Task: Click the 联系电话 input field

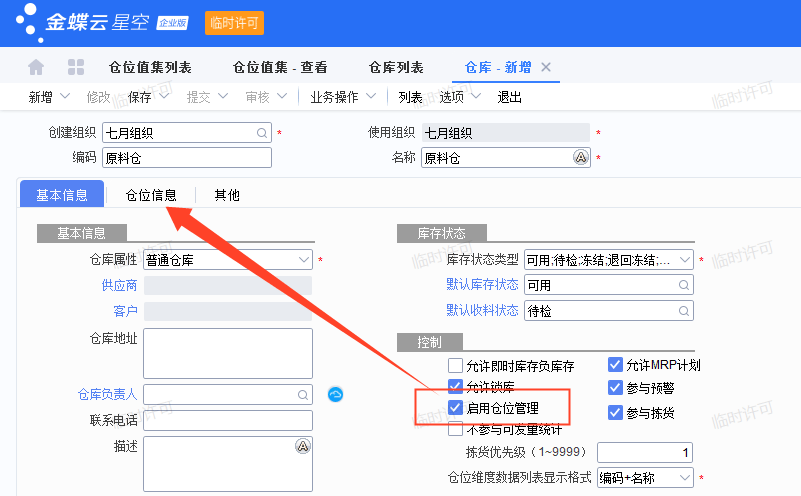Action: coord(228,420)
